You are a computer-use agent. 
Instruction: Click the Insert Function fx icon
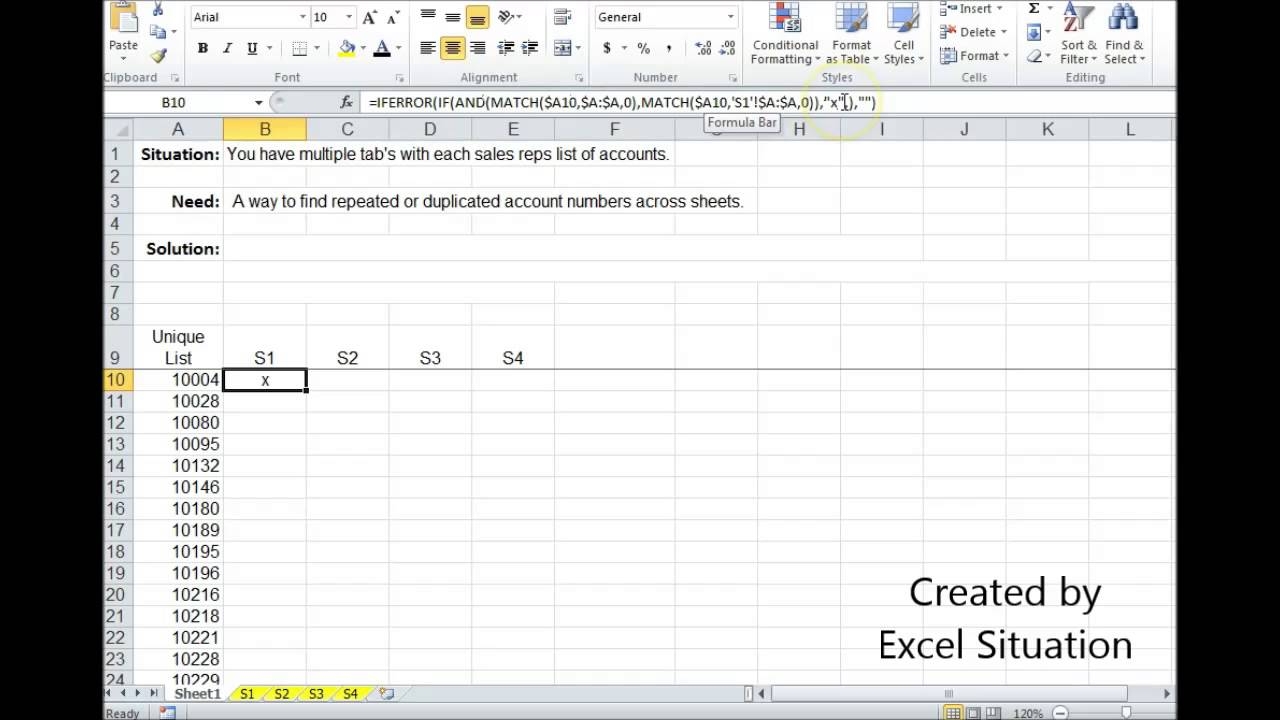click(347, 102)
